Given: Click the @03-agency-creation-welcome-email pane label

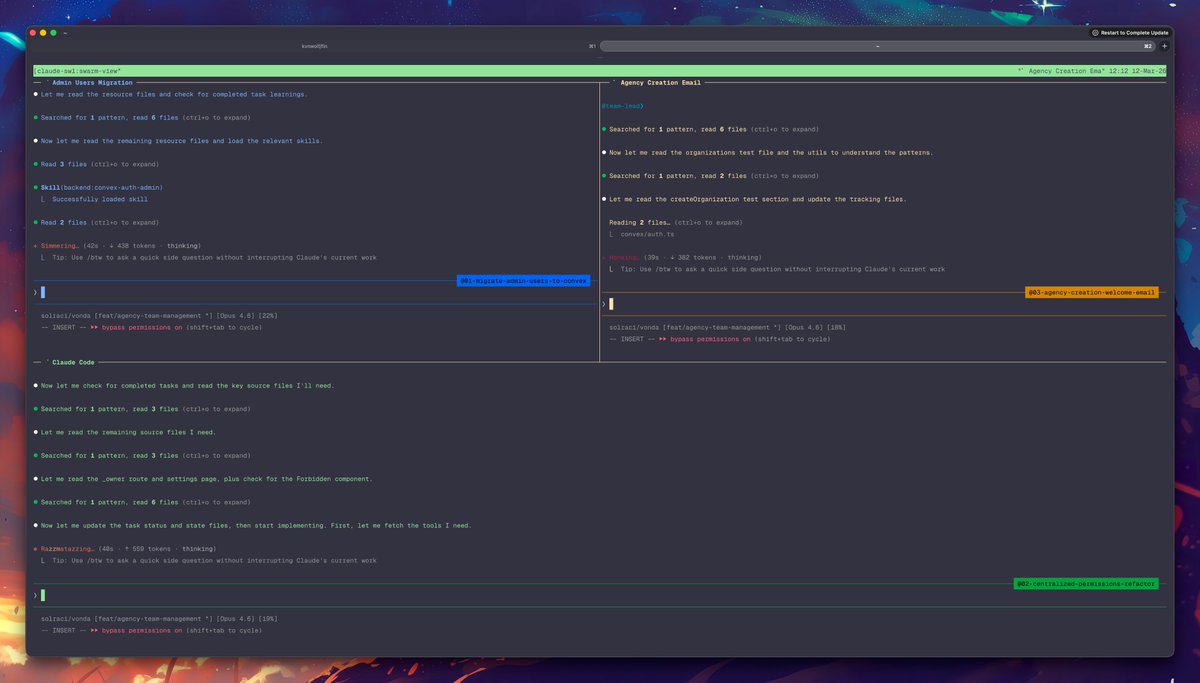Looking at the screenshot, I should pyautogui.click(x=1092, y=293).
